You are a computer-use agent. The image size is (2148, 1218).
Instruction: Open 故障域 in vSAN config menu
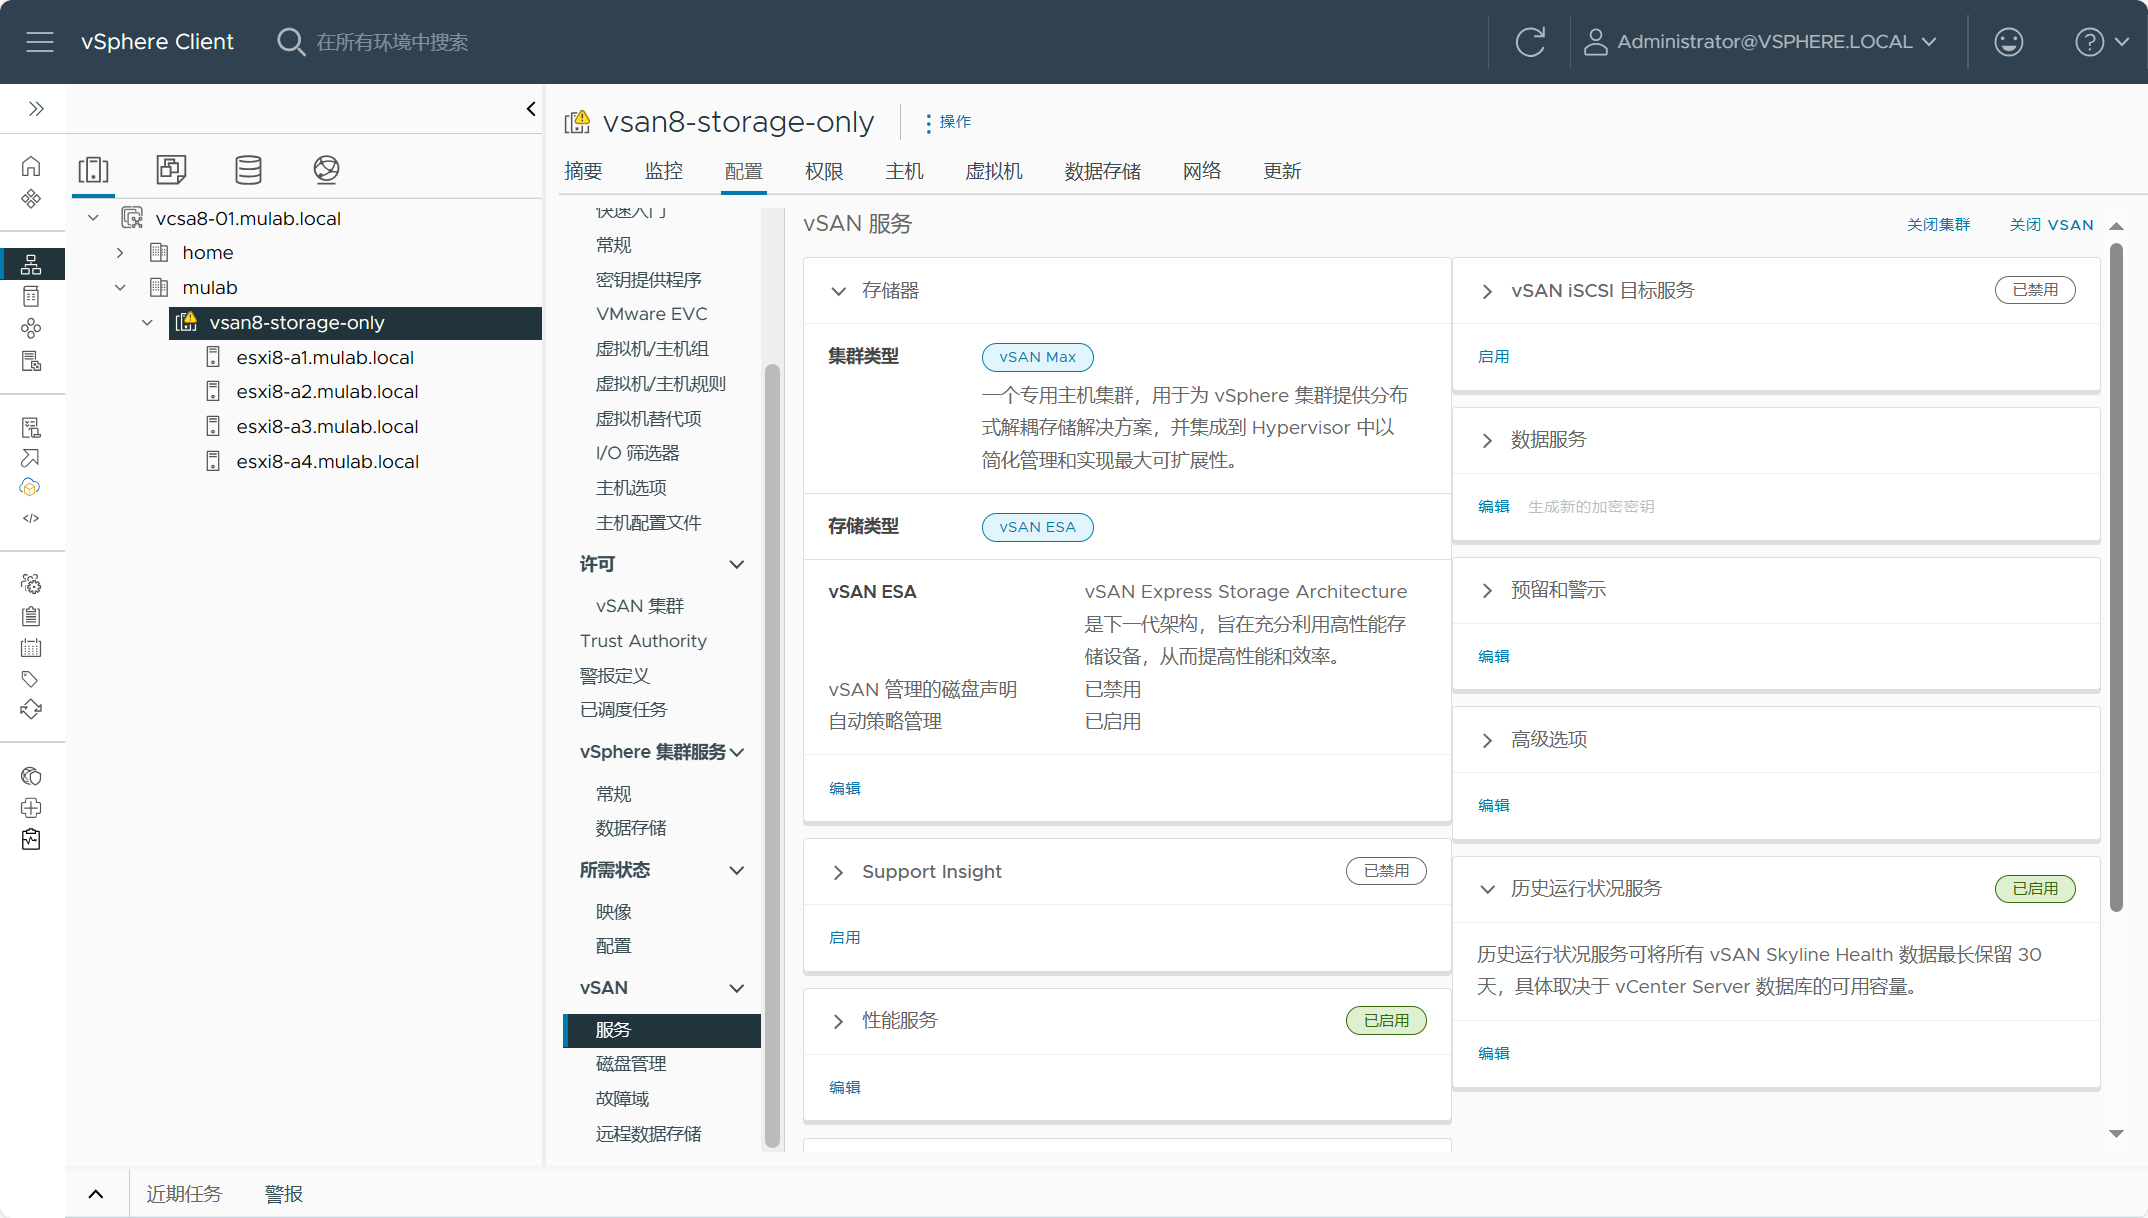(x=622, y=1099)
